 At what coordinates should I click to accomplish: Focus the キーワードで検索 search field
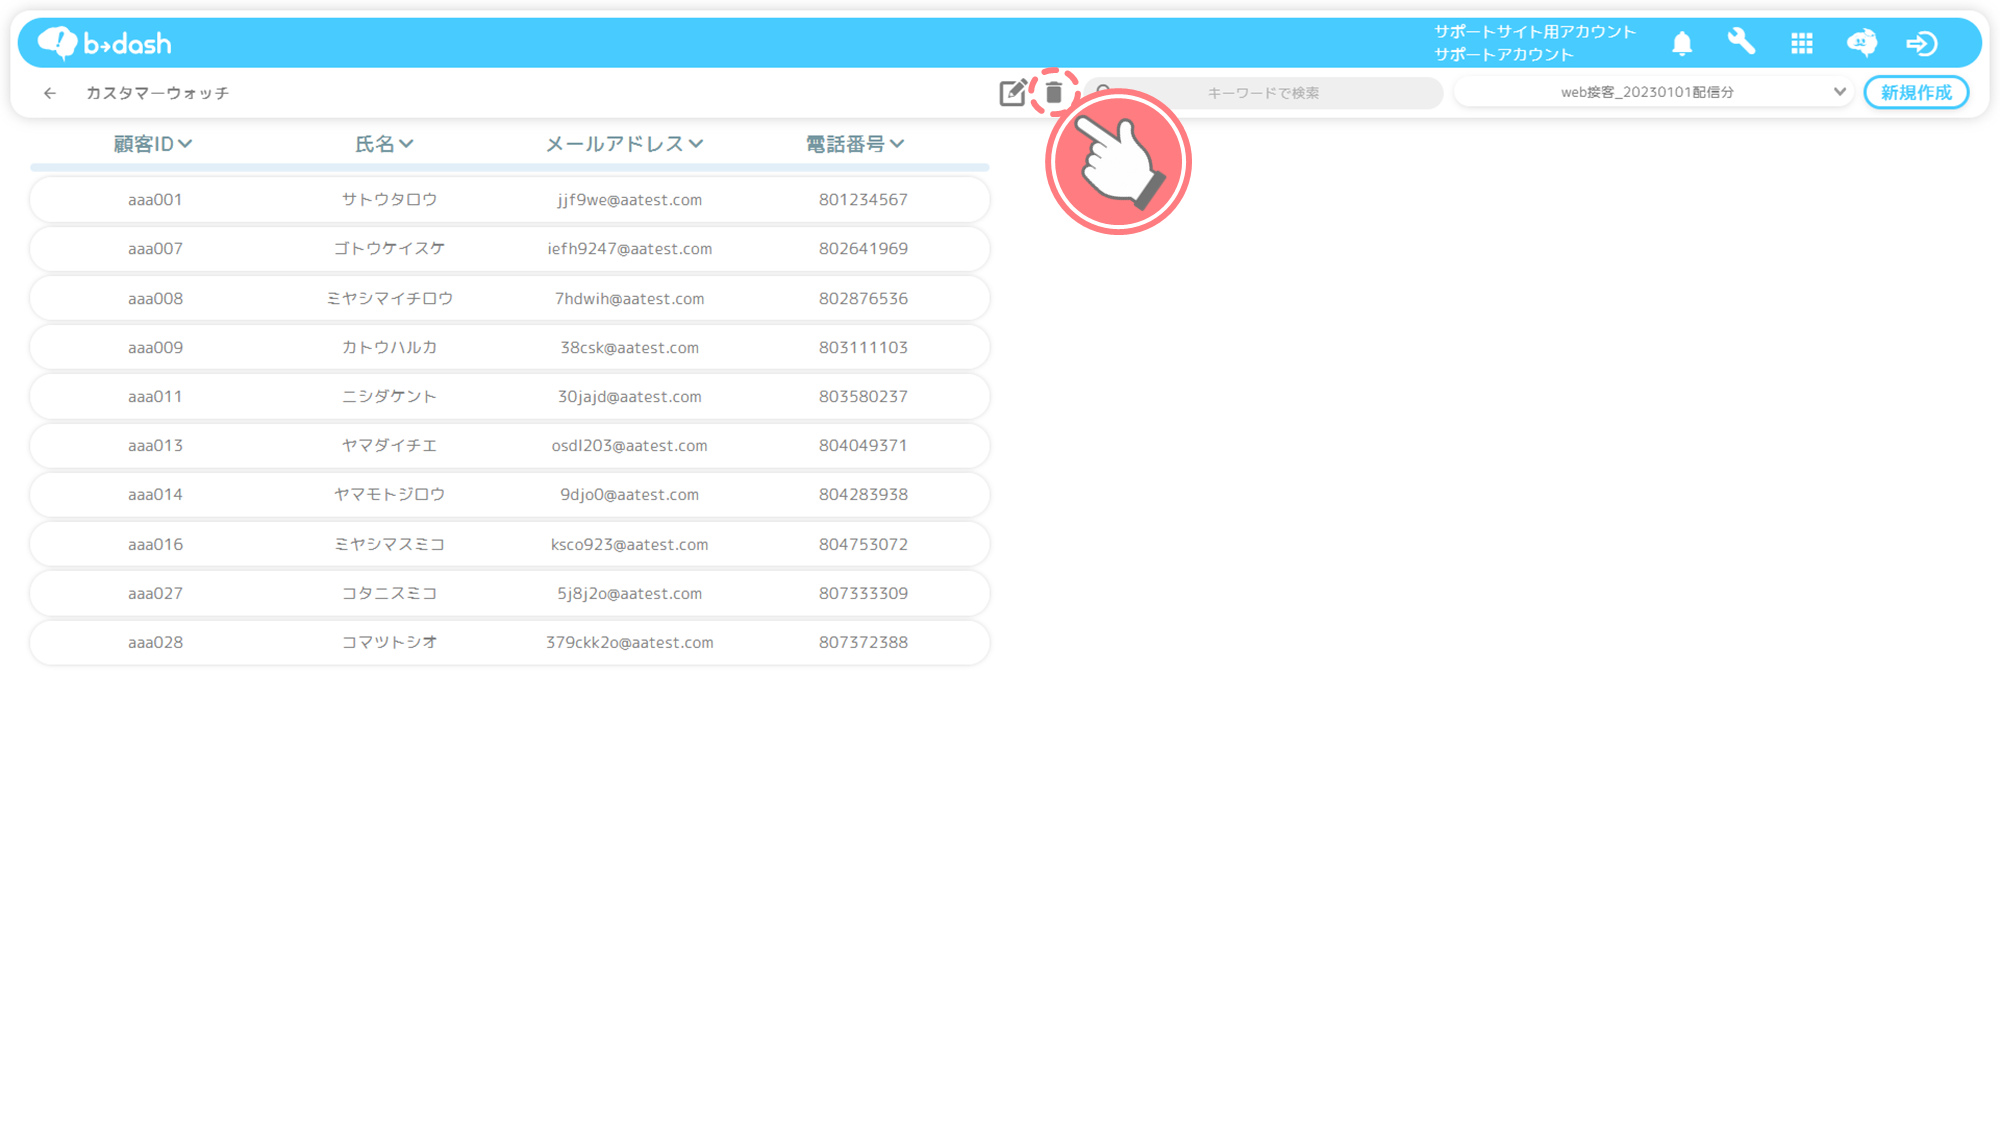1263,93
